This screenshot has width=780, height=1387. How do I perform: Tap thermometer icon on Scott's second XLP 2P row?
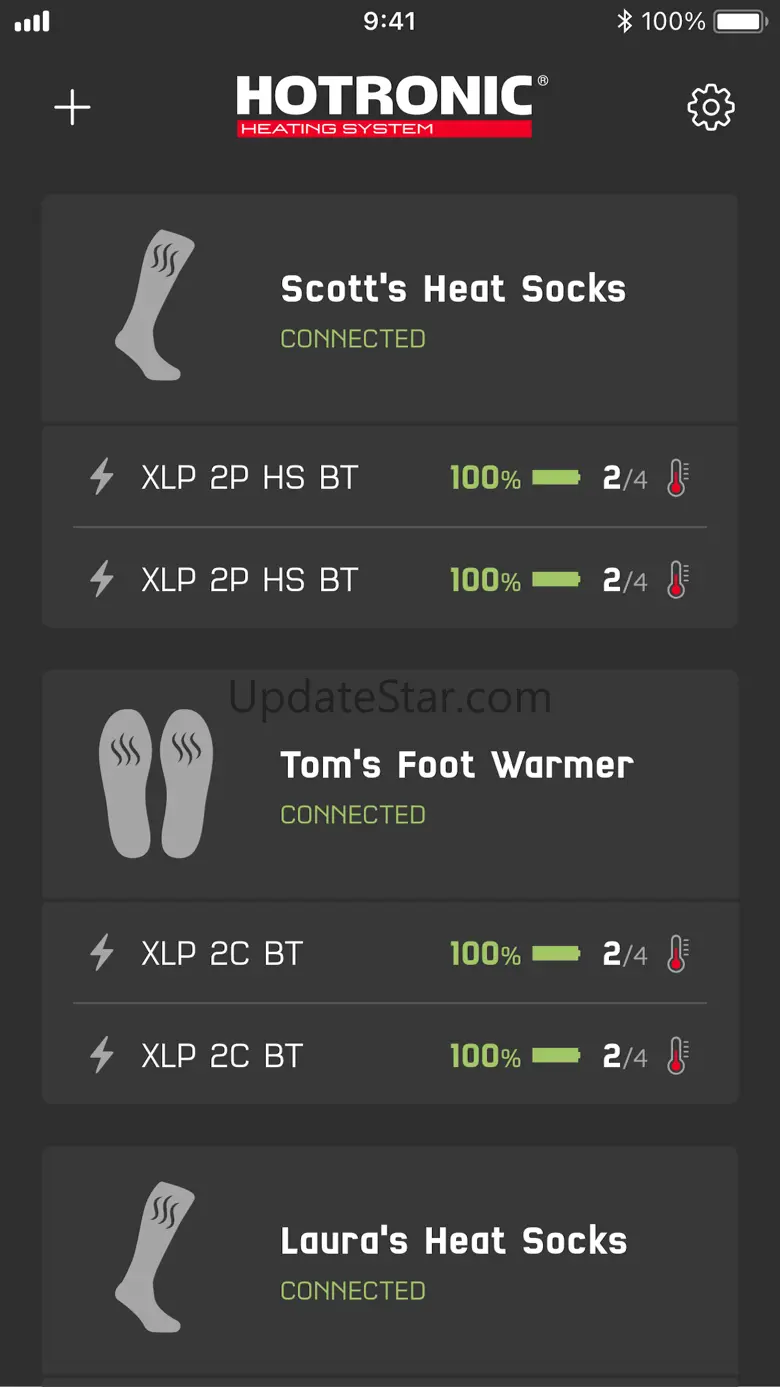tap(678, 580)
